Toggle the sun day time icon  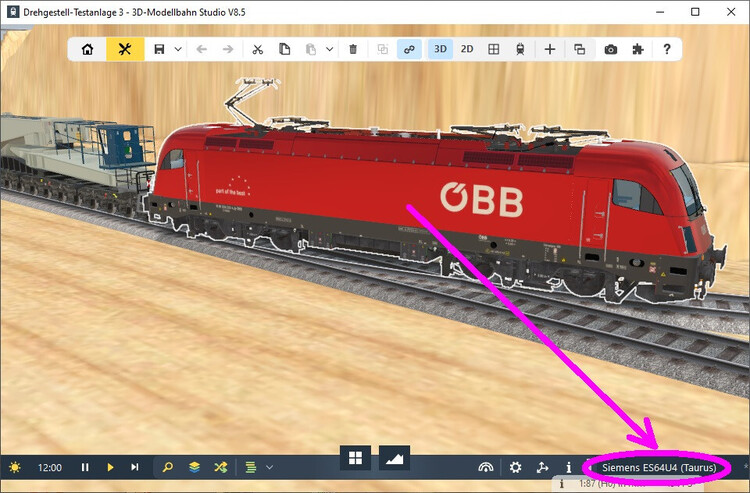(x=15, y=467)
